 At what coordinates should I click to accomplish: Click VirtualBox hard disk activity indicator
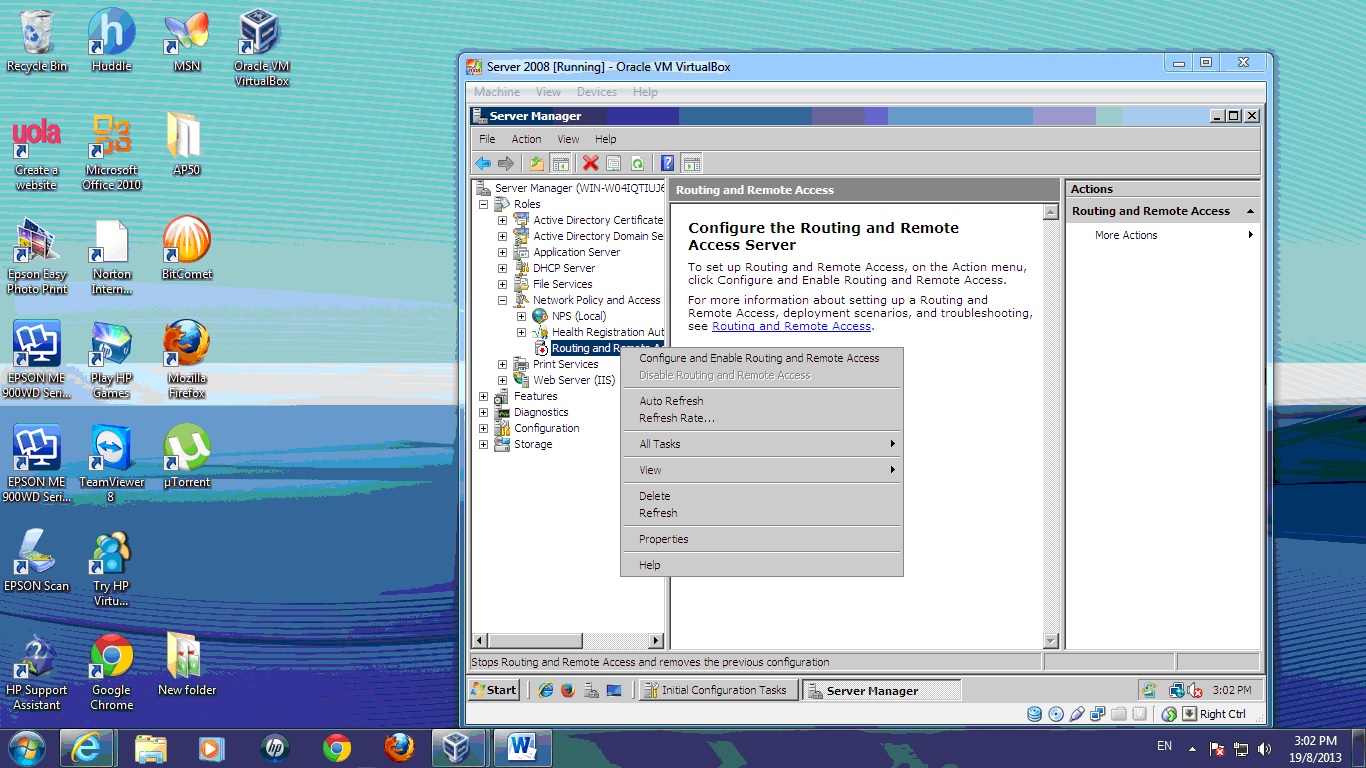click(1034, 714)
